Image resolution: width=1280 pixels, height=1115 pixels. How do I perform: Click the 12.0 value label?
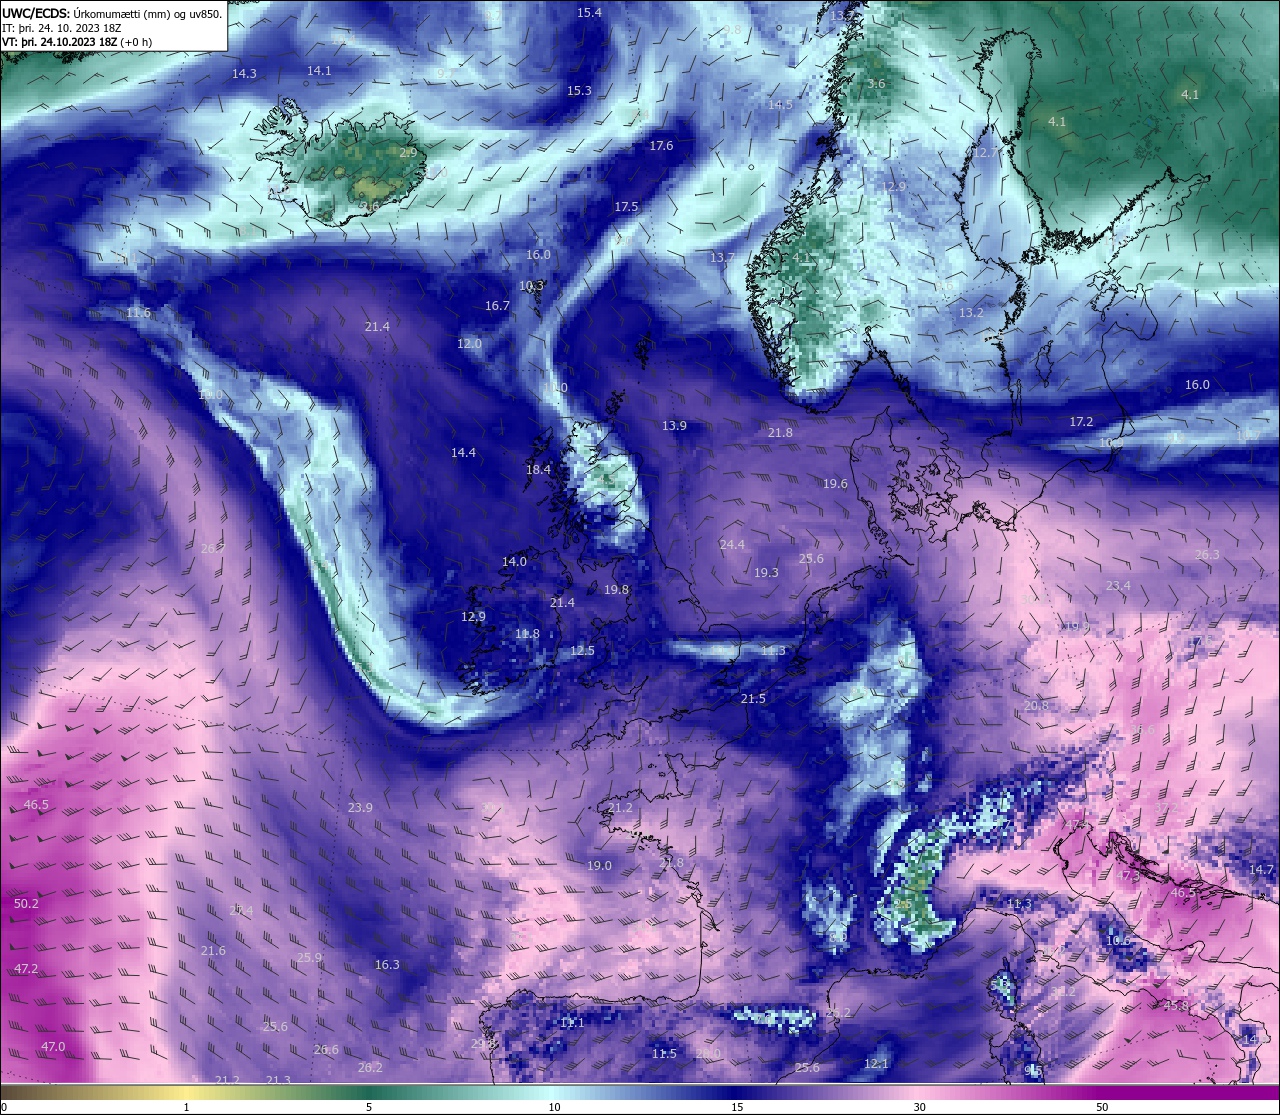pyautogui.click(x=469, y=344)
